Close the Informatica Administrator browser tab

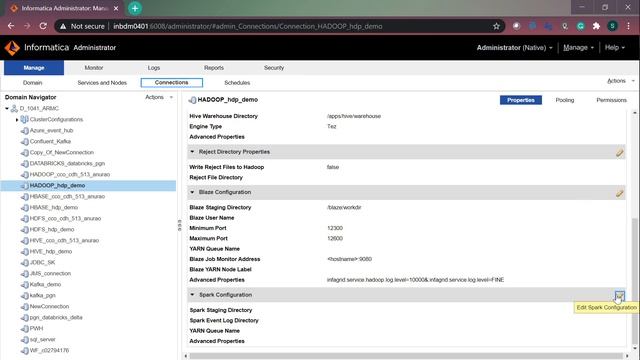coord(116,8)
